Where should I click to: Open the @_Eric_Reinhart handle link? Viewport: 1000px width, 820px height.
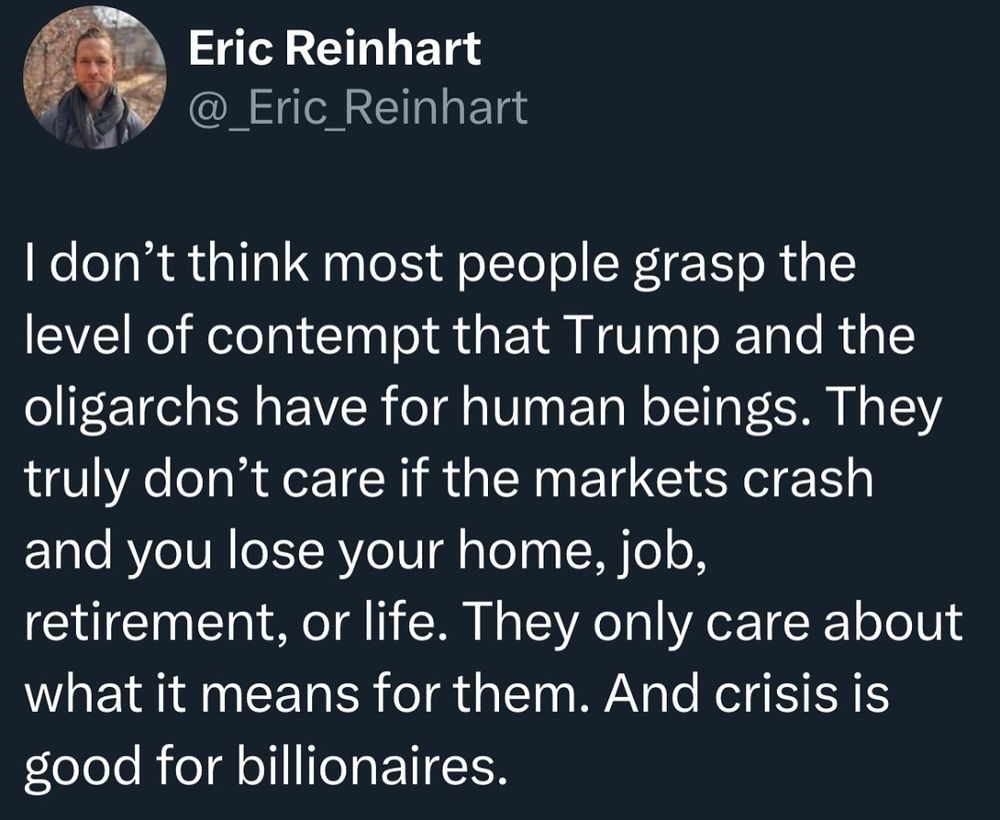(x=358, y=108)
